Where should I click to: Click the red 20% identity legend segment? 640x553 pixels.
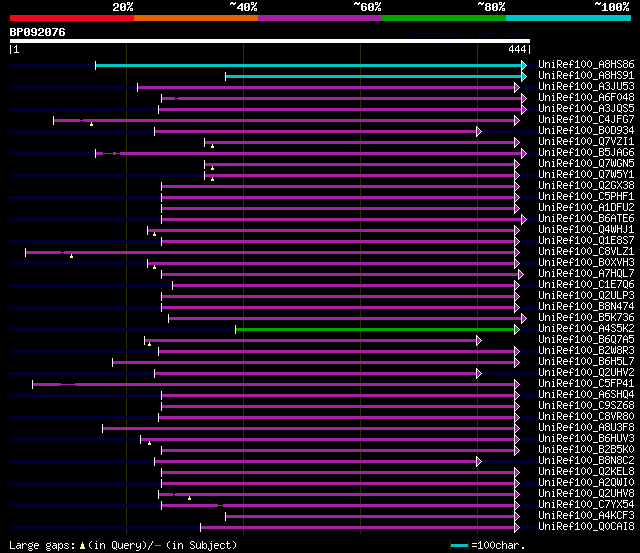tap(72, 18)
